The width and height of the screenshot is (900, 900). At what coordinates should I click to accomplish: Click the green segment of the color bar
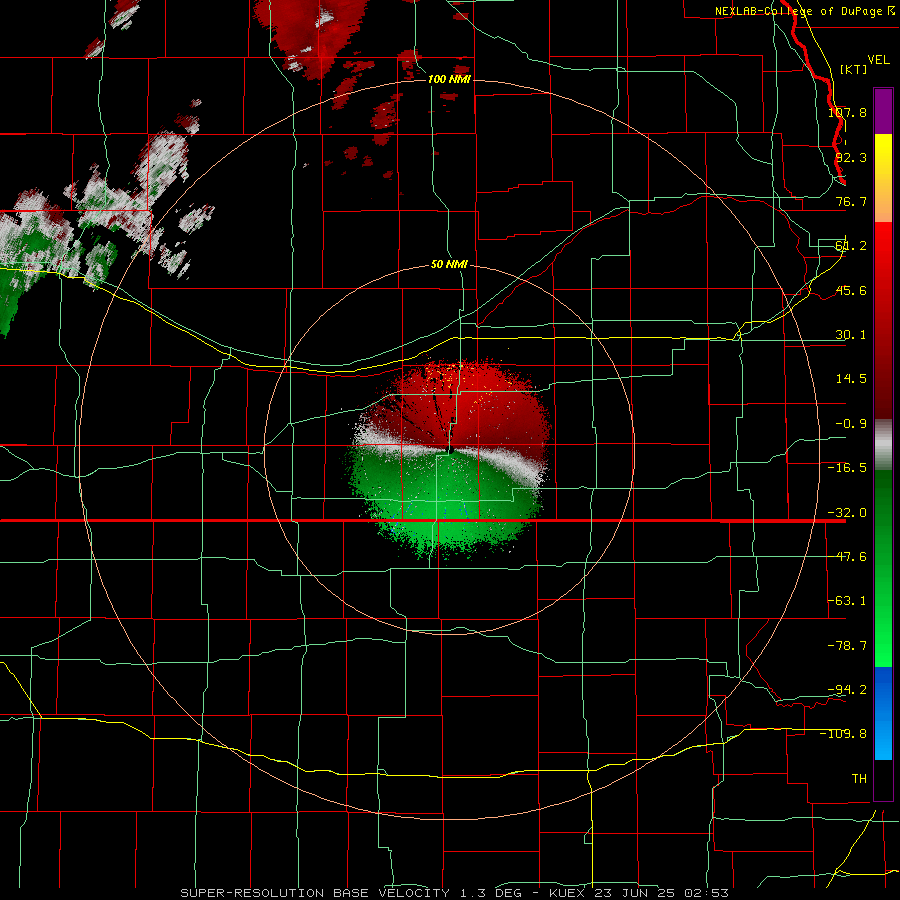pyautogui.click(x=883, y=568)
